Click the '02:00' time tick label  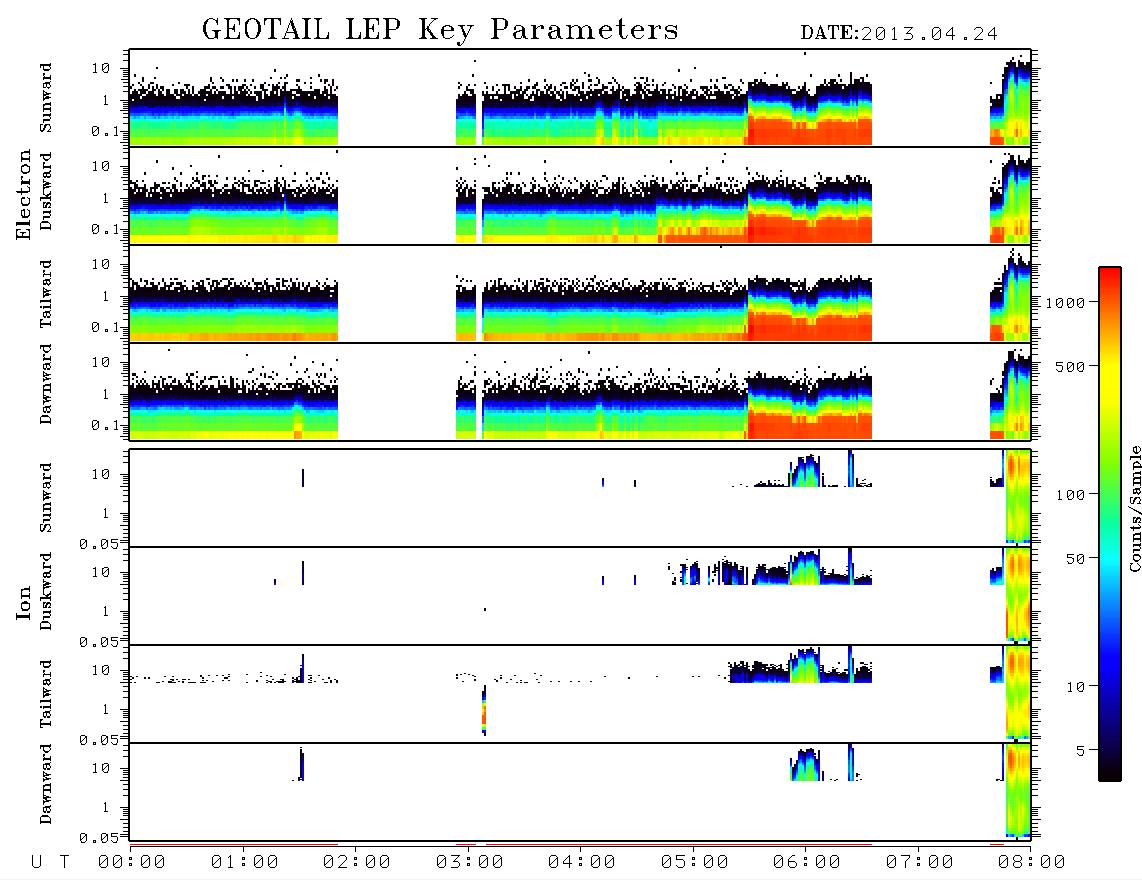357,863
